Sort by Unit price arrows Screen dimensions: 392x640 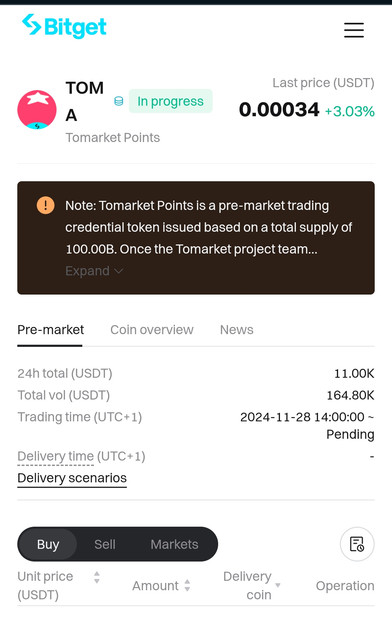click(97, 577)
